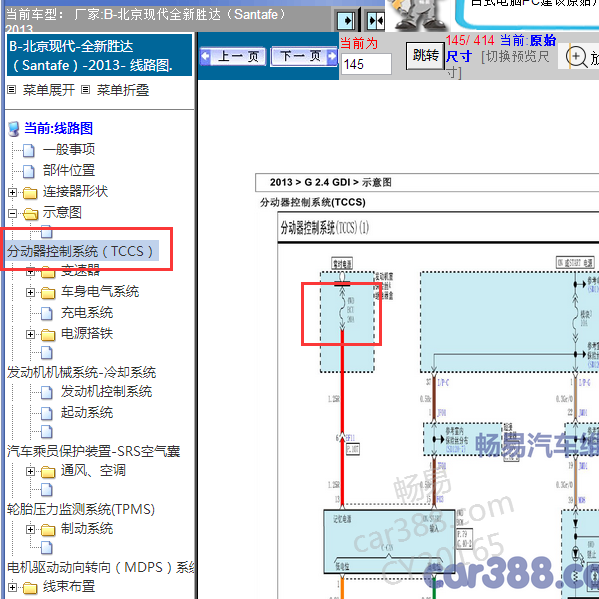The height and width of the screenshot is (599, 599).
Task: Click the 菜单展开 list icon
Action: [x=12, y=90]
